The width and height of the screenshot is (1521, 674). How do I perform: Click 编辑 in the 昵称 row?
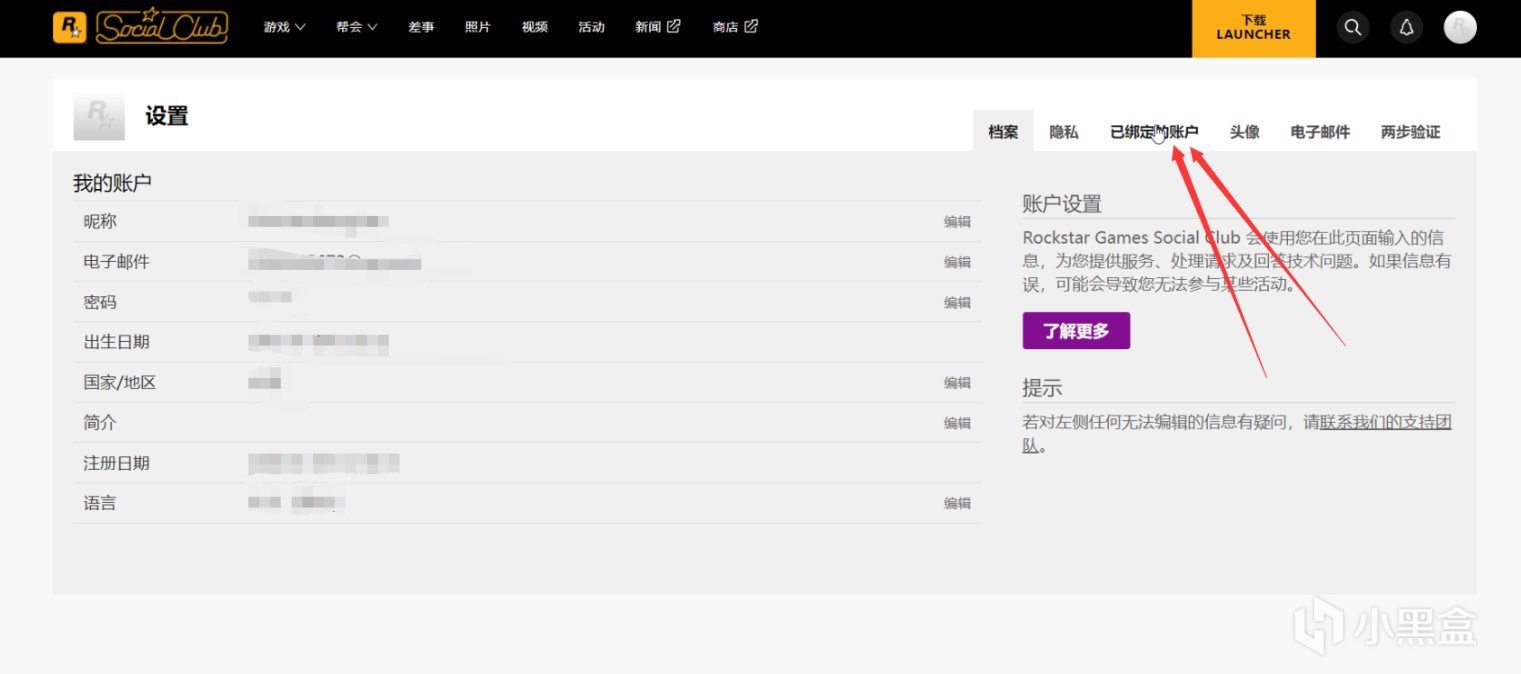point(957,222)
